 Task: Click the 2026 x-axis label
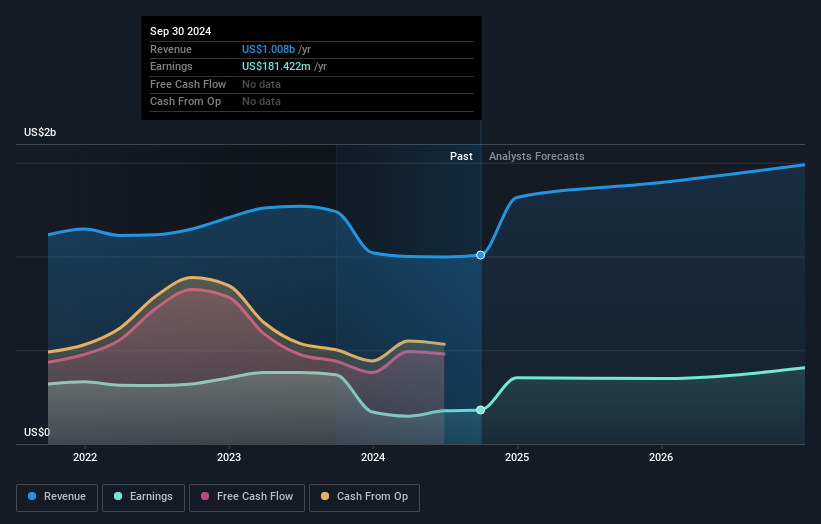pyautogui.click(x=661, y=457)
